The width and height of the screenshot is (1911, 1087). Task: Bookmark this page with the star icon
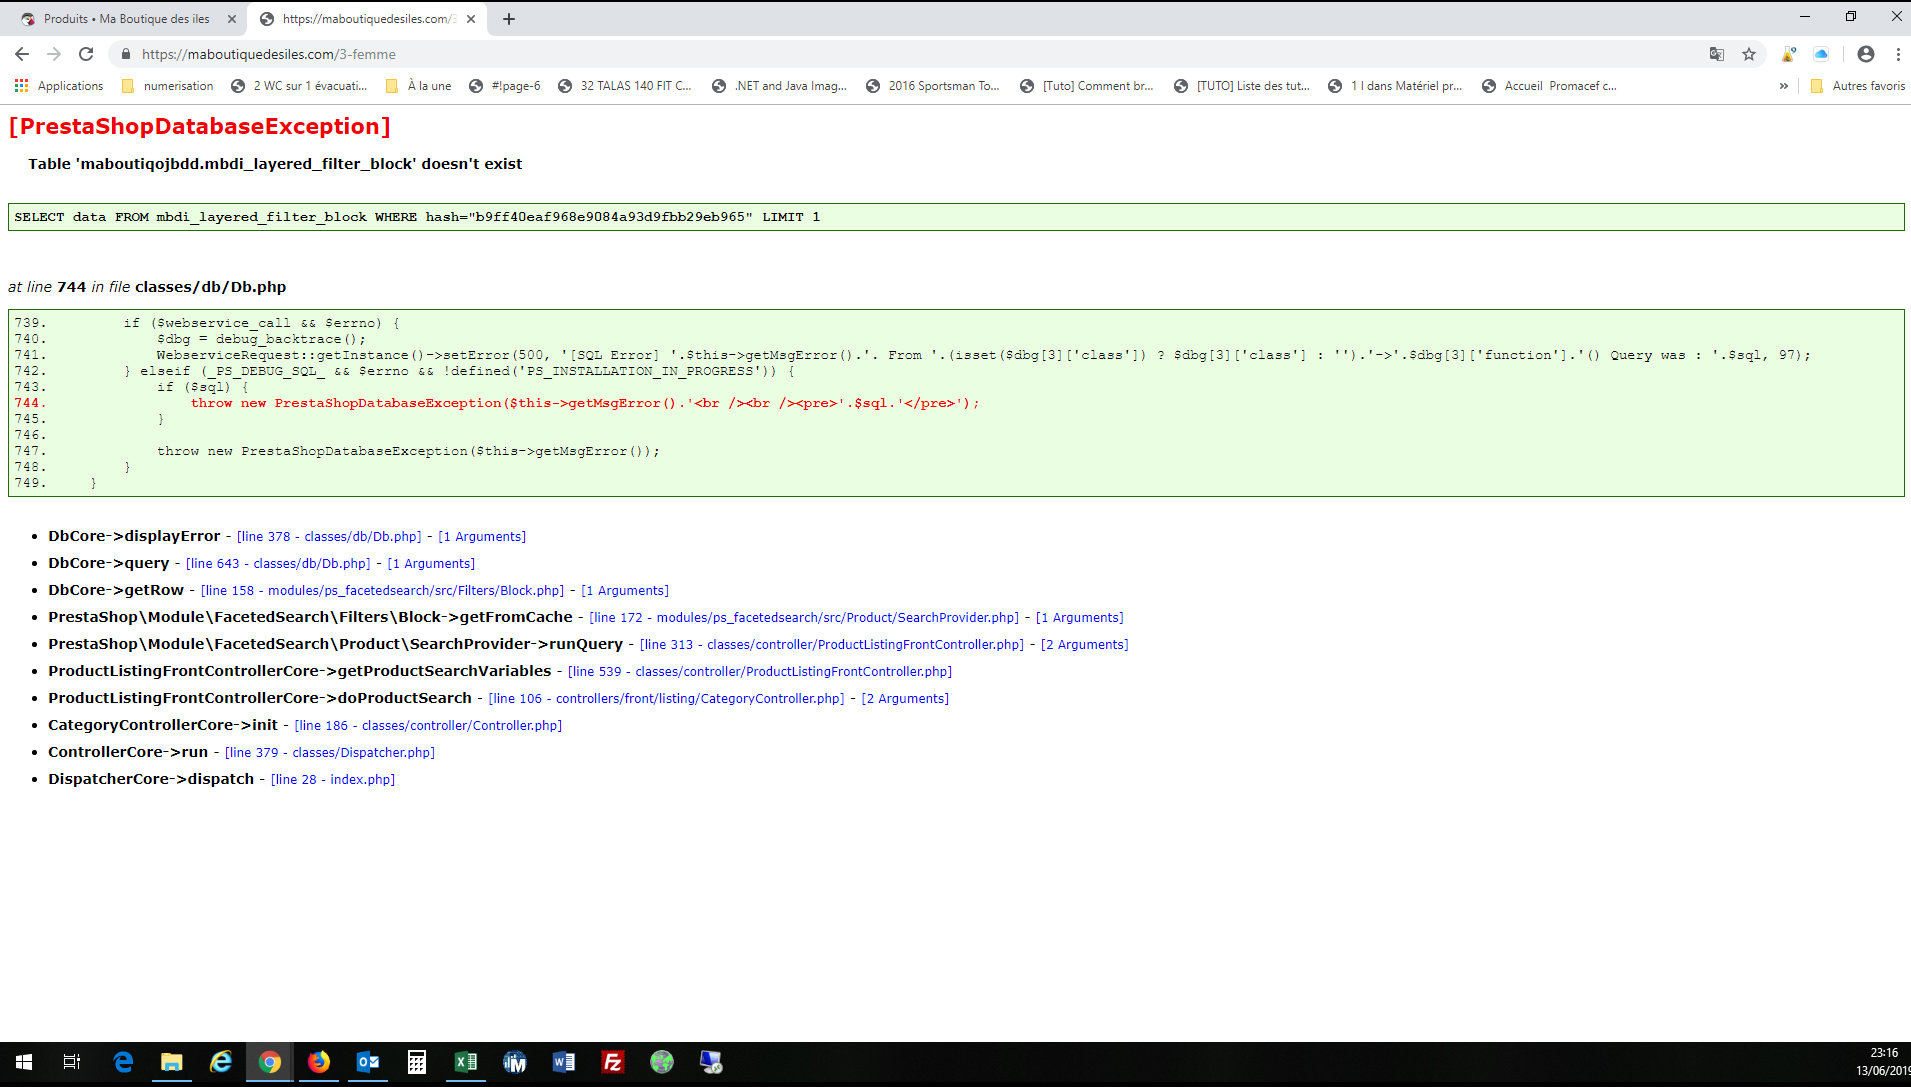coord(1749,54)
